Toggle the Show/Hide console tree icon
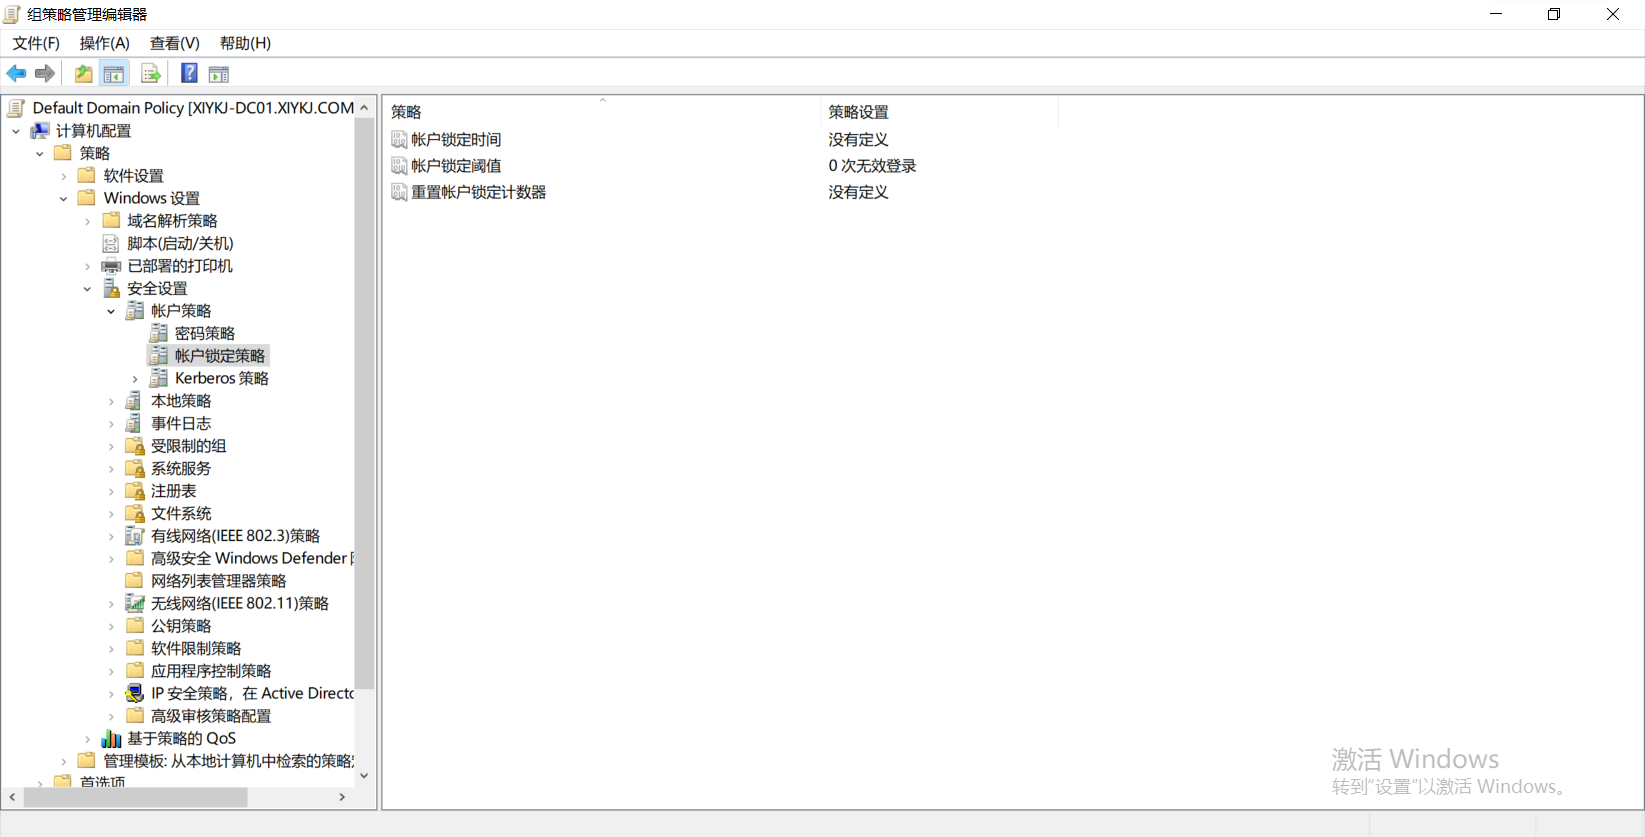 pyautogui.click(x=114, y=73)
